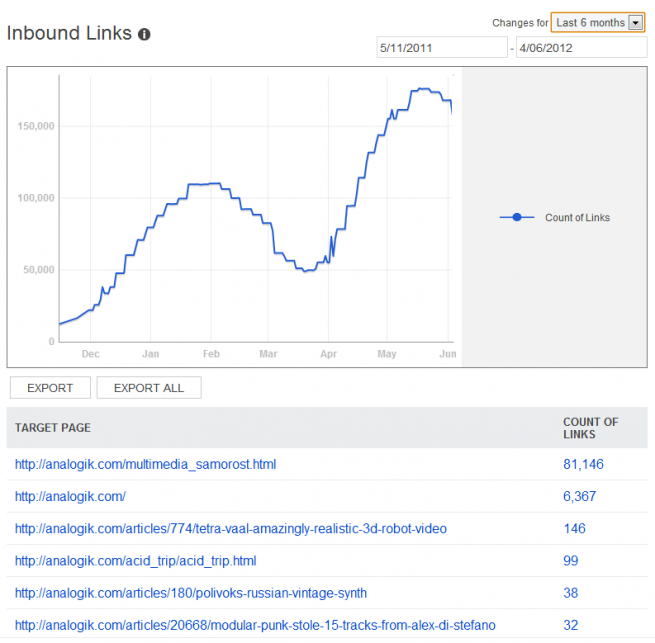
Task: Open the multimedia_samorost.html link
Action: pyautogui.click(x=145, y=465)
